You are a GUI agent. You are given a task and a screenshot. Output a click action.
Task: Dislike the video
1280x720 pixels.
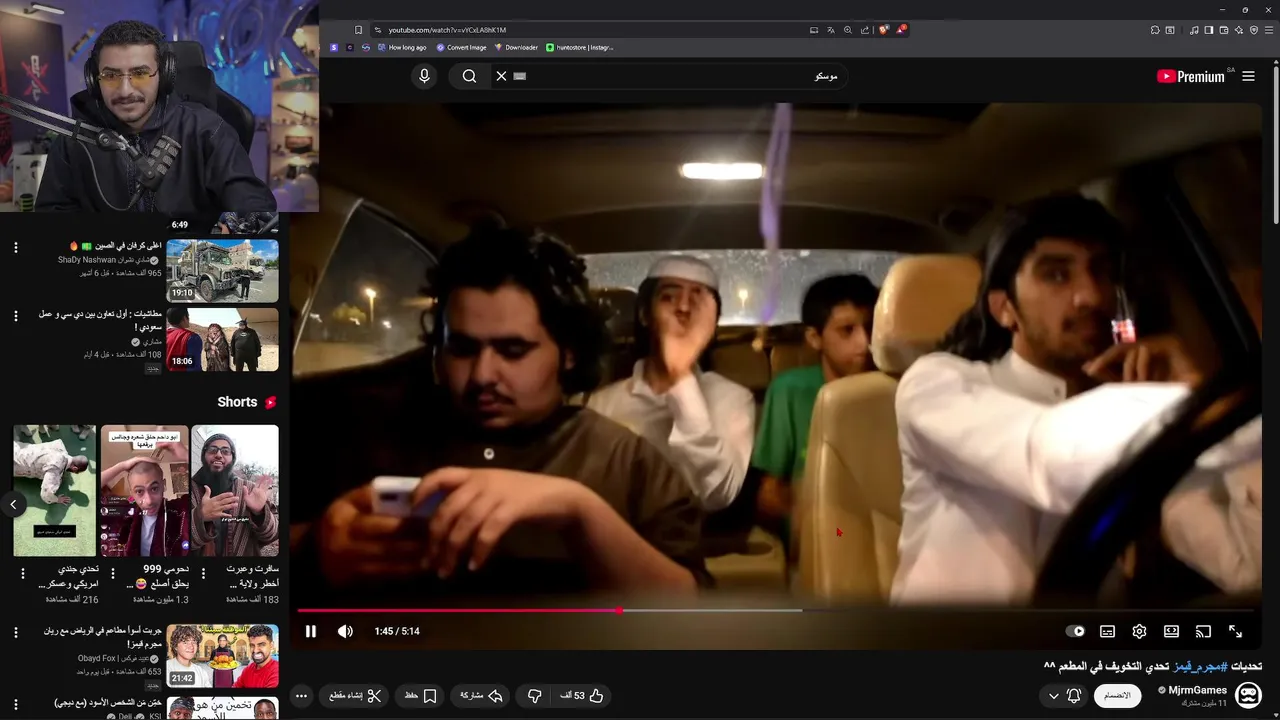tap(535, 696)
